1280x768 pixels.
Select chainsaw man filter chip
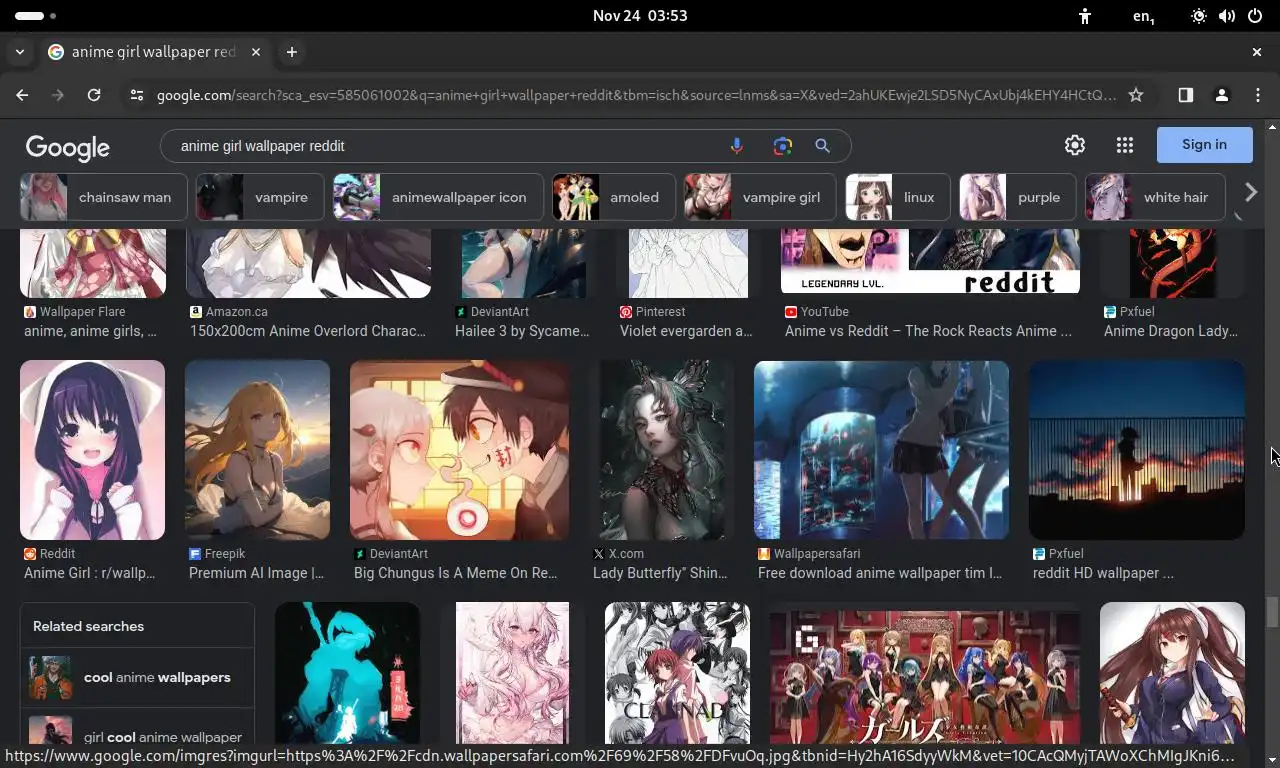[104, 197]
